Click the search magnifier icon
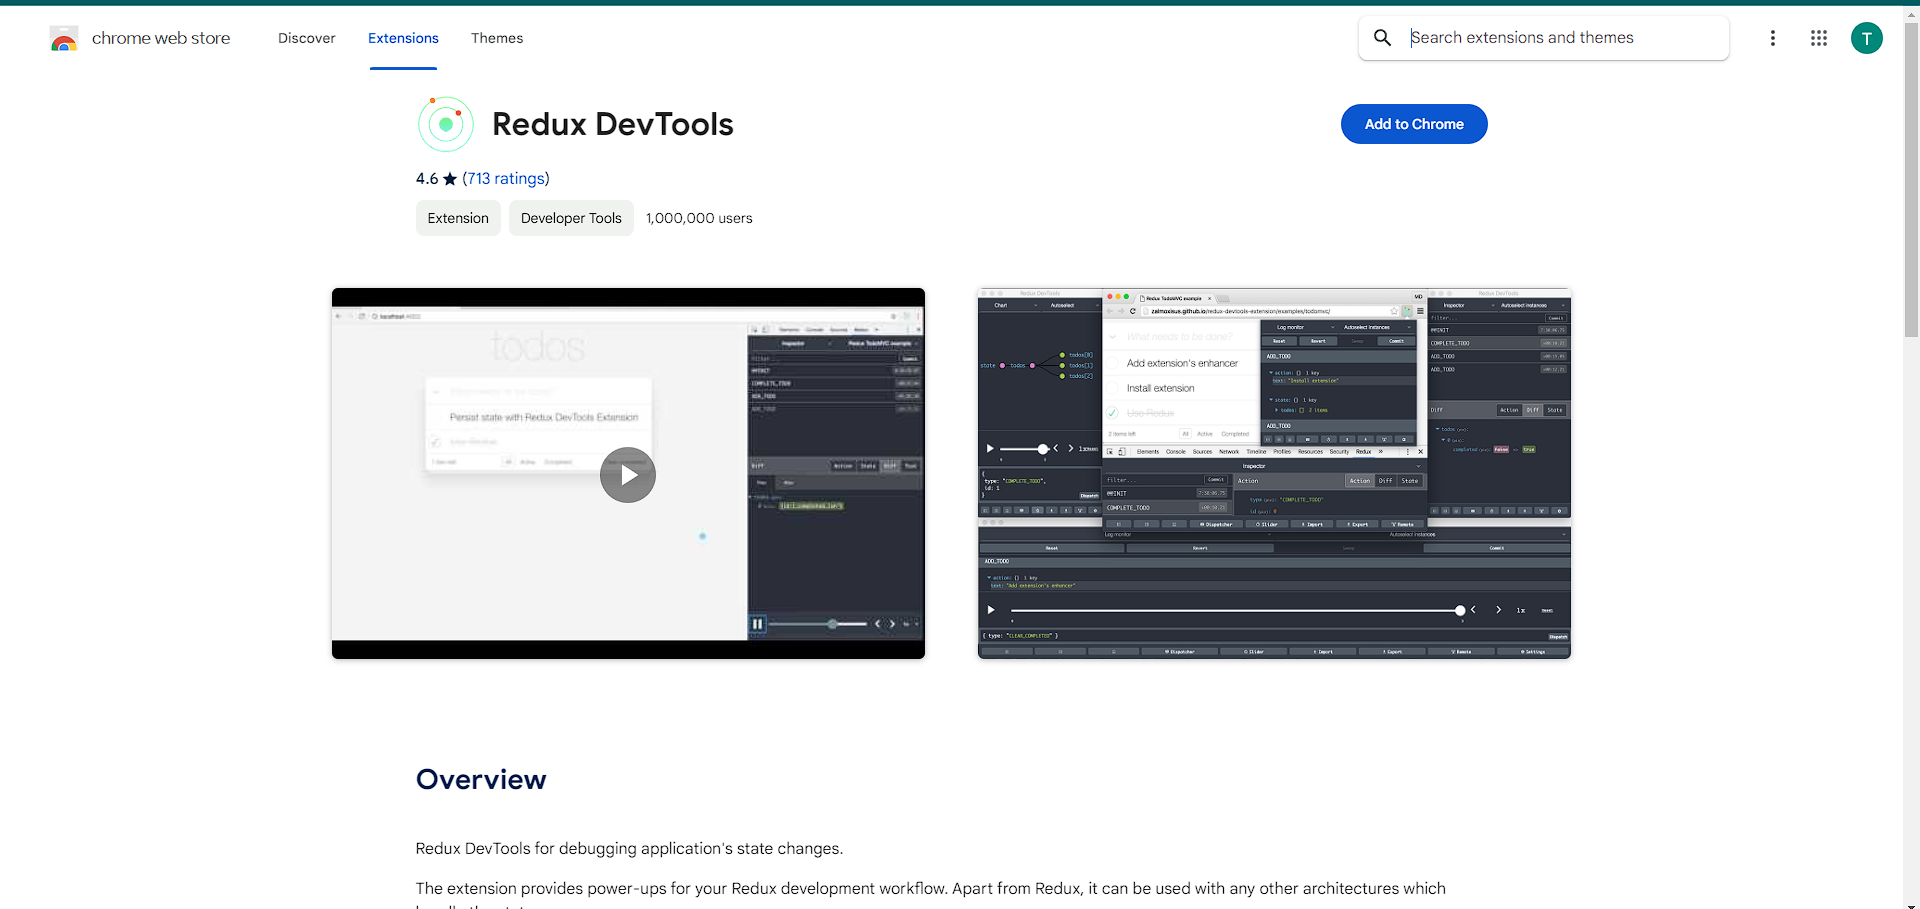 pyautogui.click(x=1382, y=38)
